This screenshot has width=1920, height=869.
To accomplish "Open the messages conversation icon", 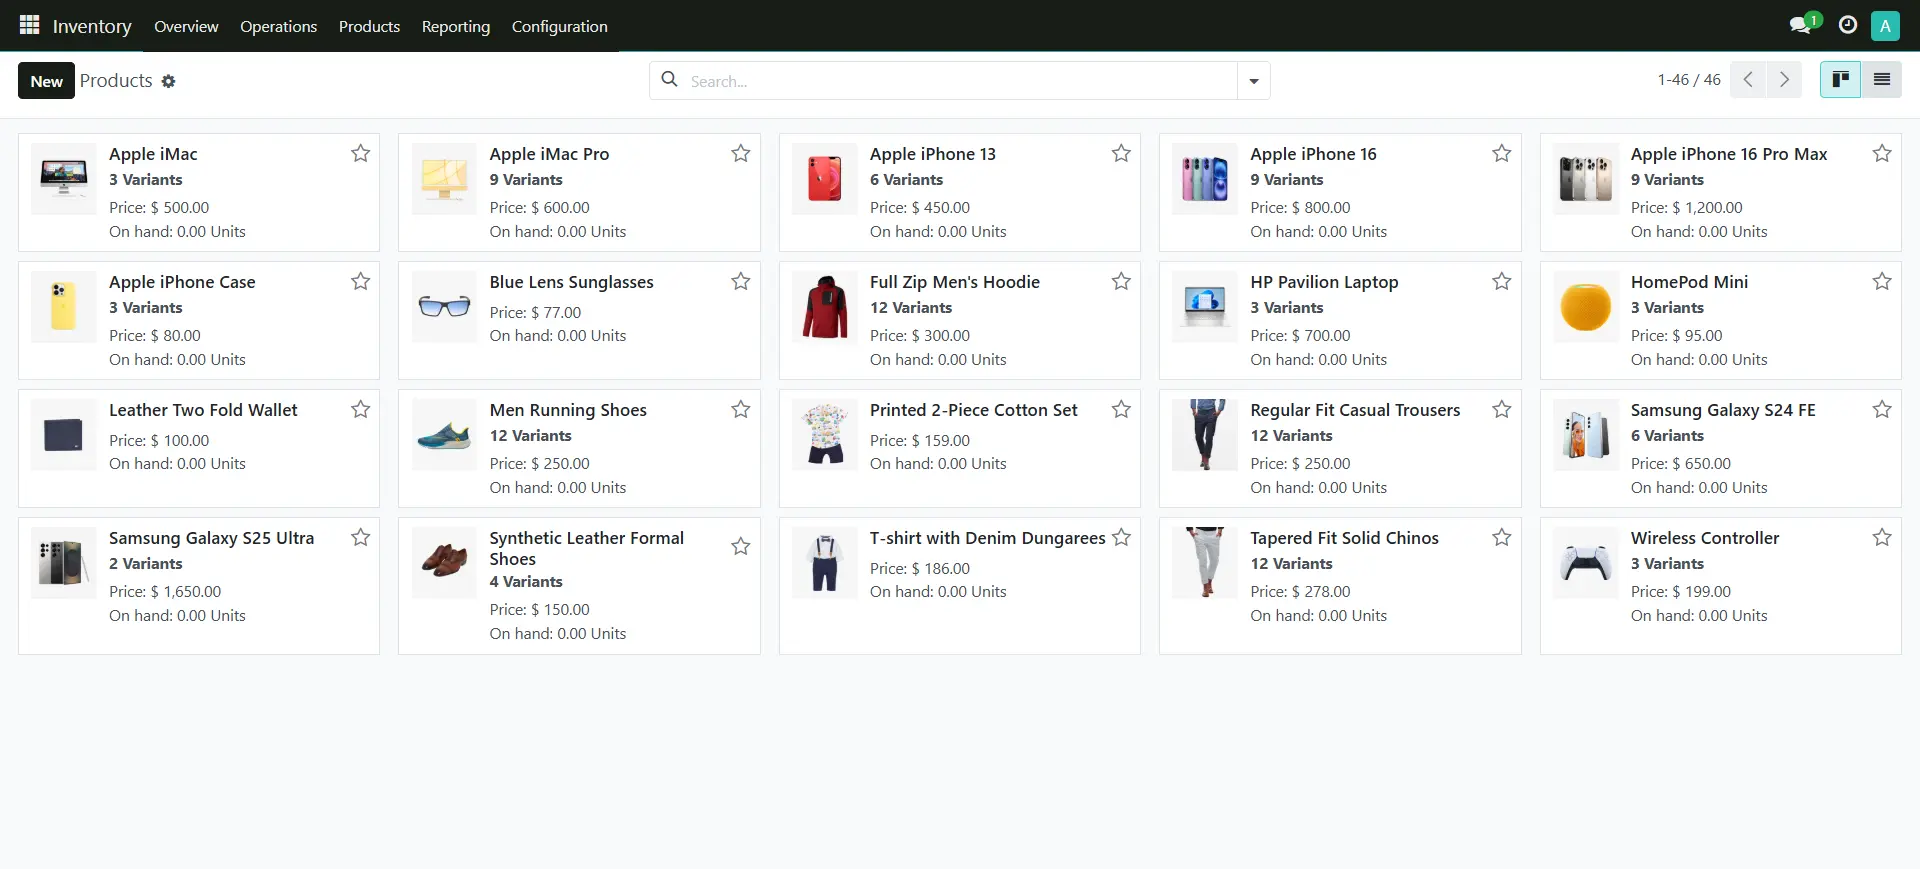I will pyautogui.click(x=1801, y=25).
